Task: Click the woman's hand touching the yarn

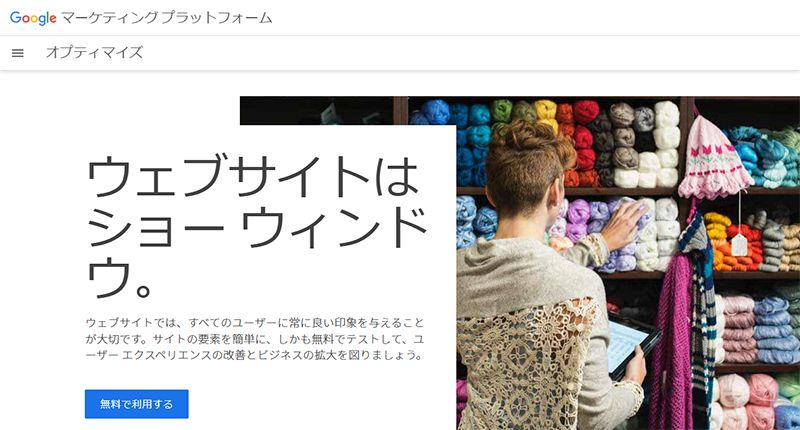Action: [x=625, y=222]
